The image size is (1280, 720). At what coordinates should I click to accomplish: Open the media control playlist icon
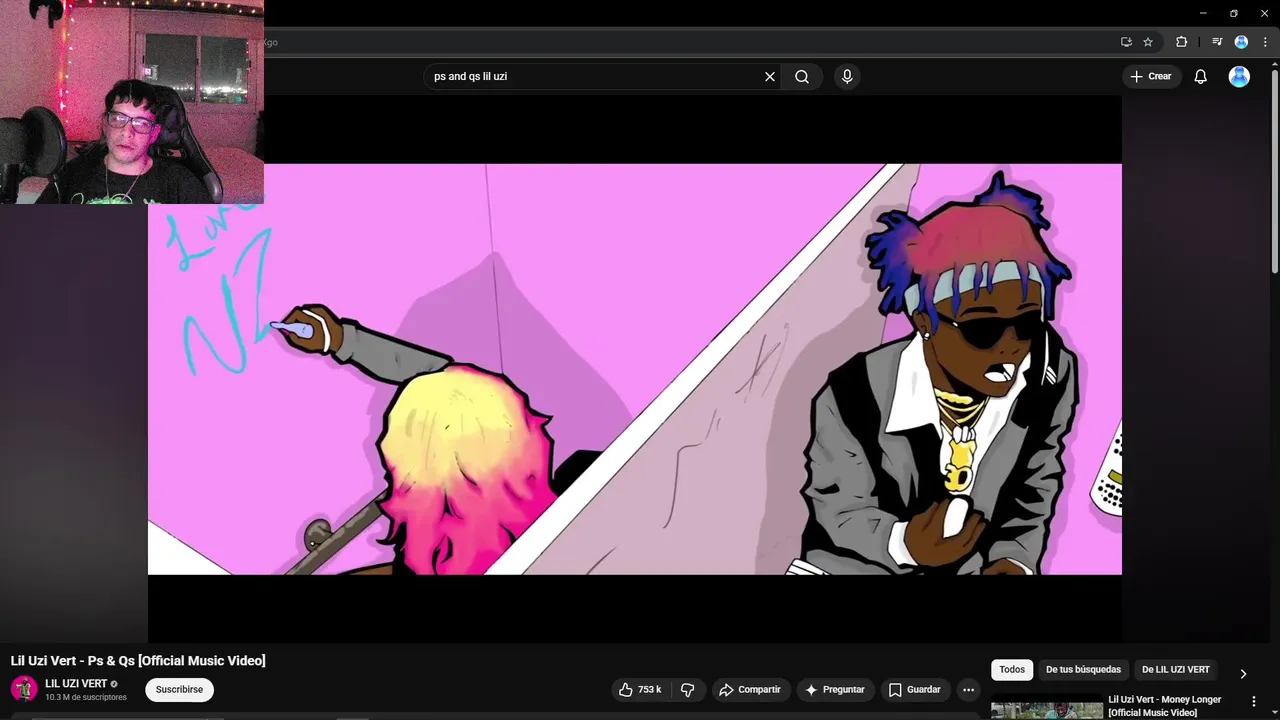(1217, 42)
